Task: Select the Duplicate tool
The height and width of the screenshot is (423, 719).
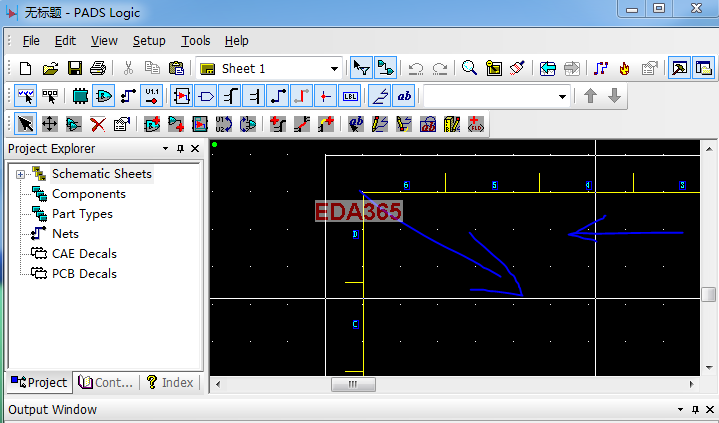Action: tap(73, 124)
